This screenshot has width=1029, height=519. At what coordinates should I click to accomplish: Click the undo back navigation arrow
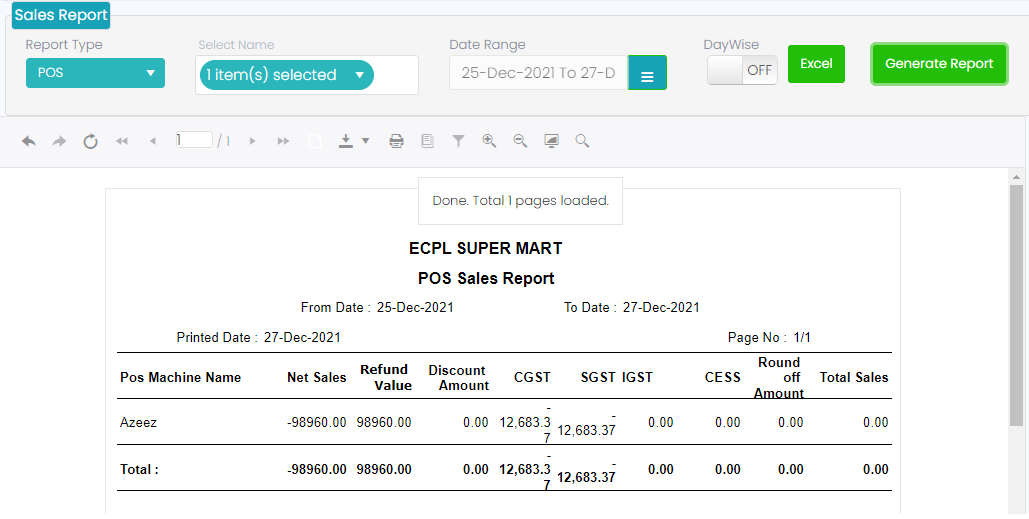(x=29, y=142)
